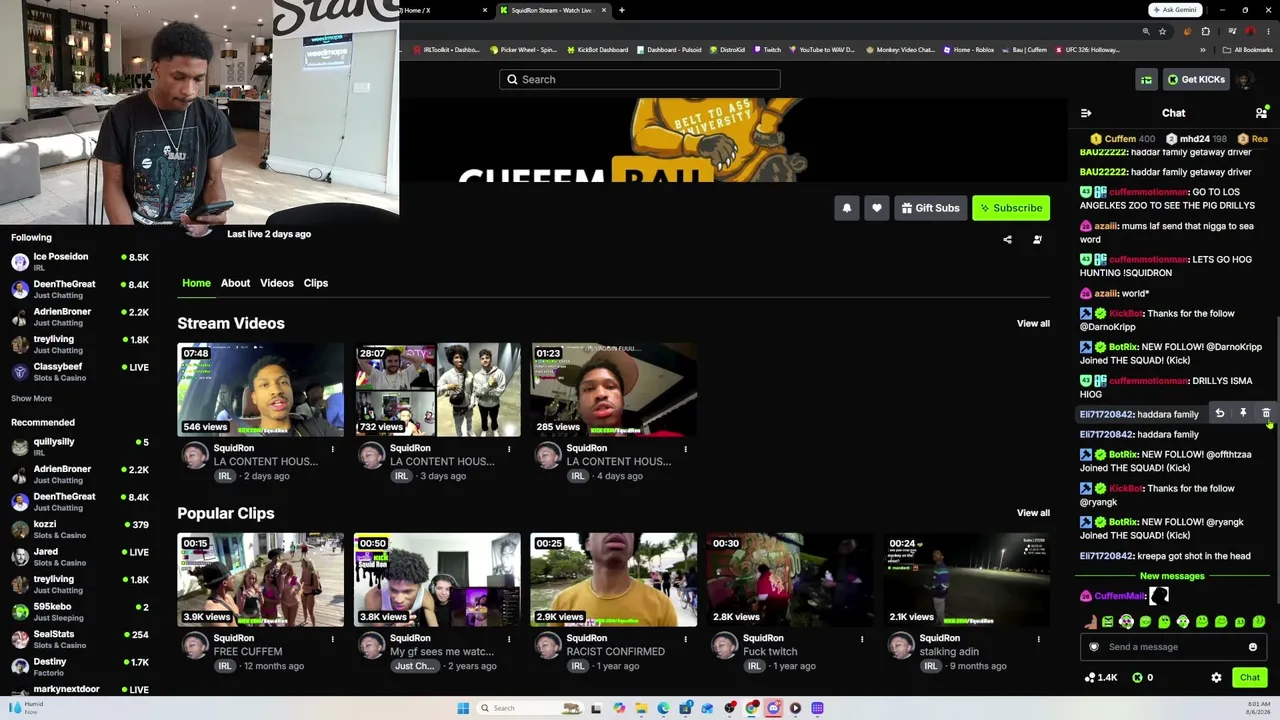Image resolution: width=1280 pixels, height=720 pixels.
Task: Open the profile avatar in Kick header
Action: point(1245,80)
